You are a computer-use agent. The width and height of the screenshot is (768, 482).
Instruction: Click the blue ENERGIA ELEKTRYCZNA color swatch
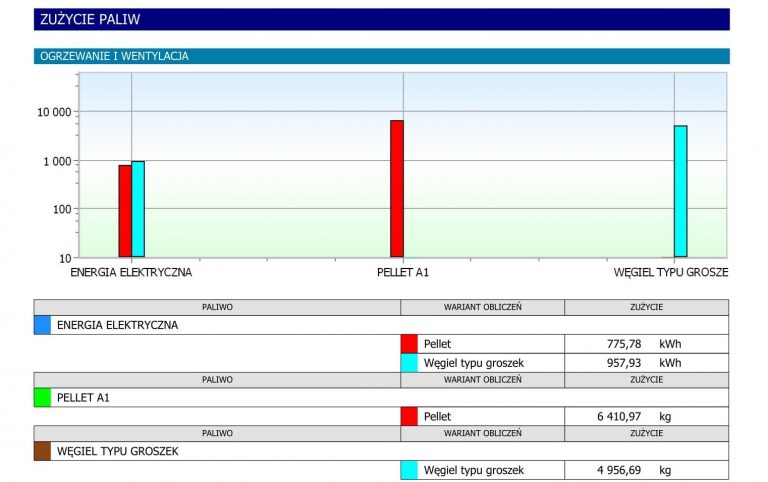pos(42,325)
